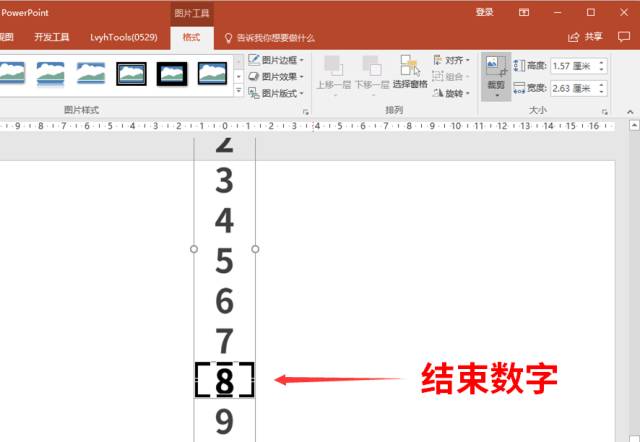The image size is (640, 442).
Task: Open the 图片边框 picture border dropdown
Action: (276, 60)
